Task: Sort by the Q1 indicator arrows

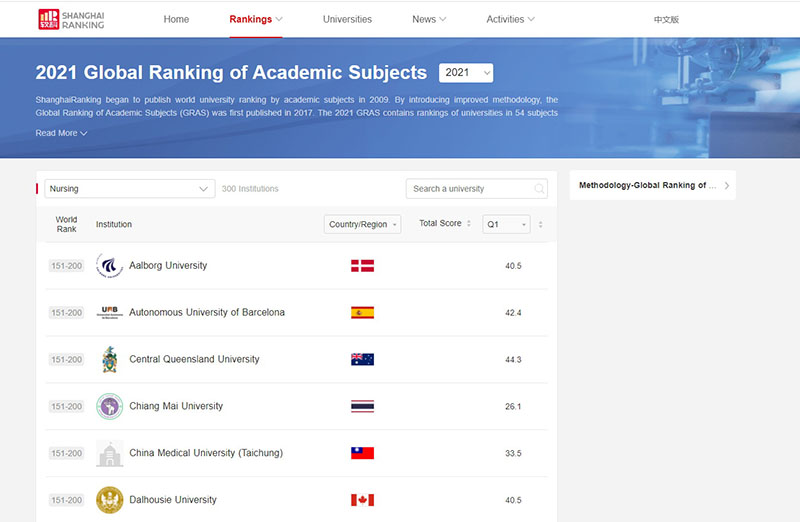Action: (540, 225)
